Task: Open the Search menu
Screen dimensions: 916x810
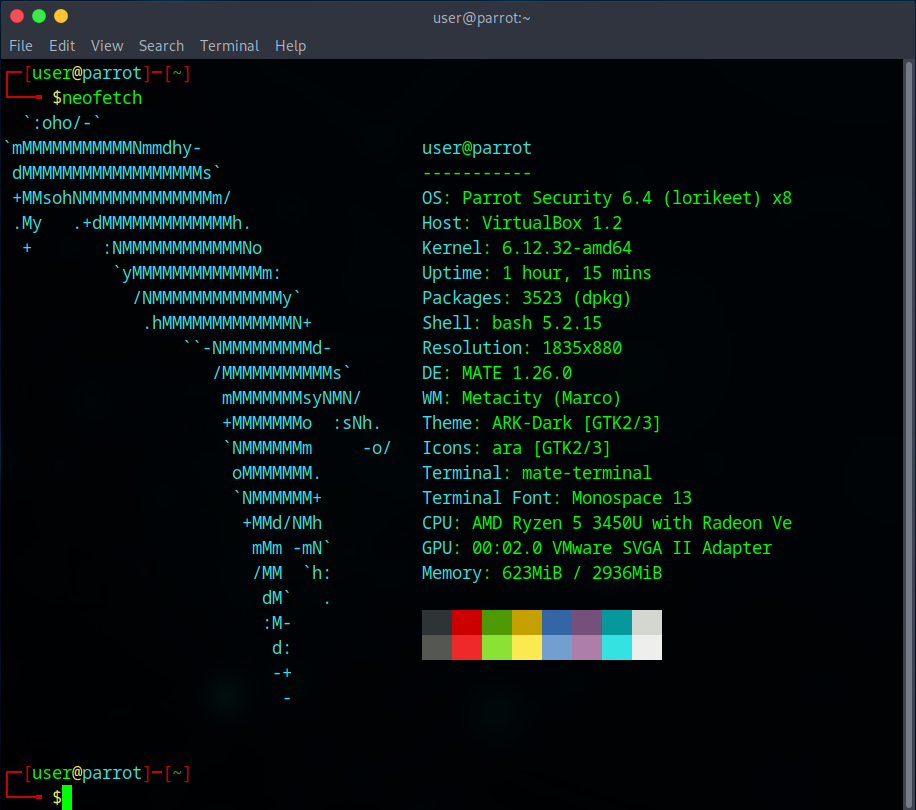Action: [x=161, y=46]
